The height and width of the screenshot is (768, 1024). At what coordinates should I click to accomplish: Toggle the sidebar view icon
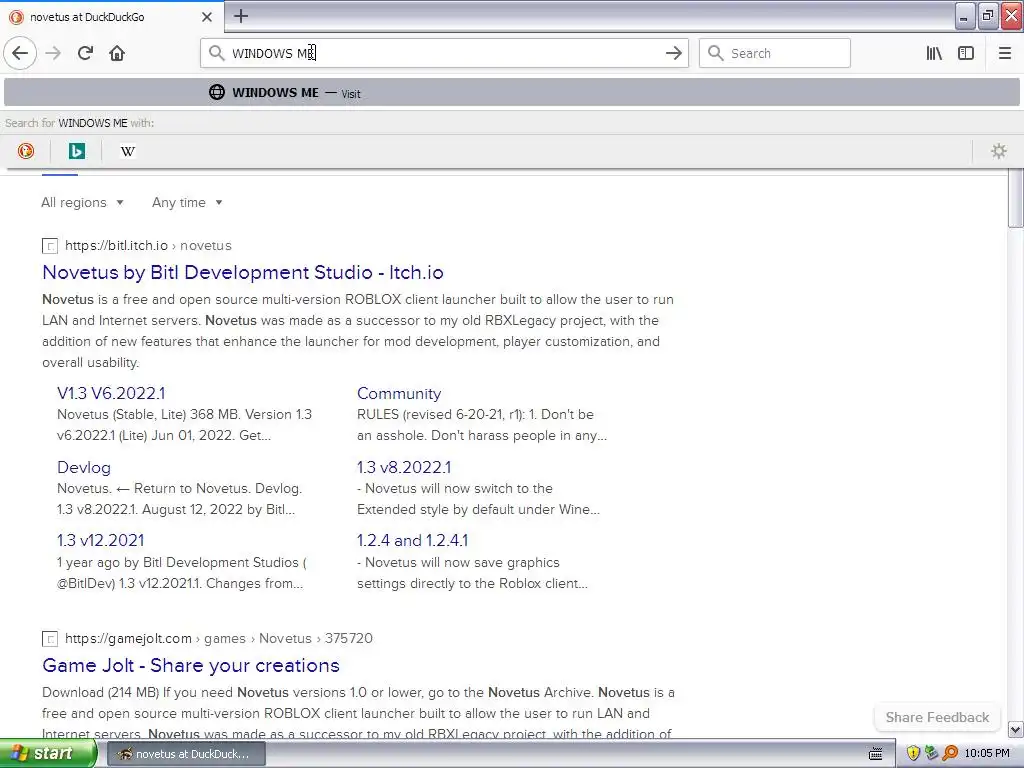click(x=966, y=53)
